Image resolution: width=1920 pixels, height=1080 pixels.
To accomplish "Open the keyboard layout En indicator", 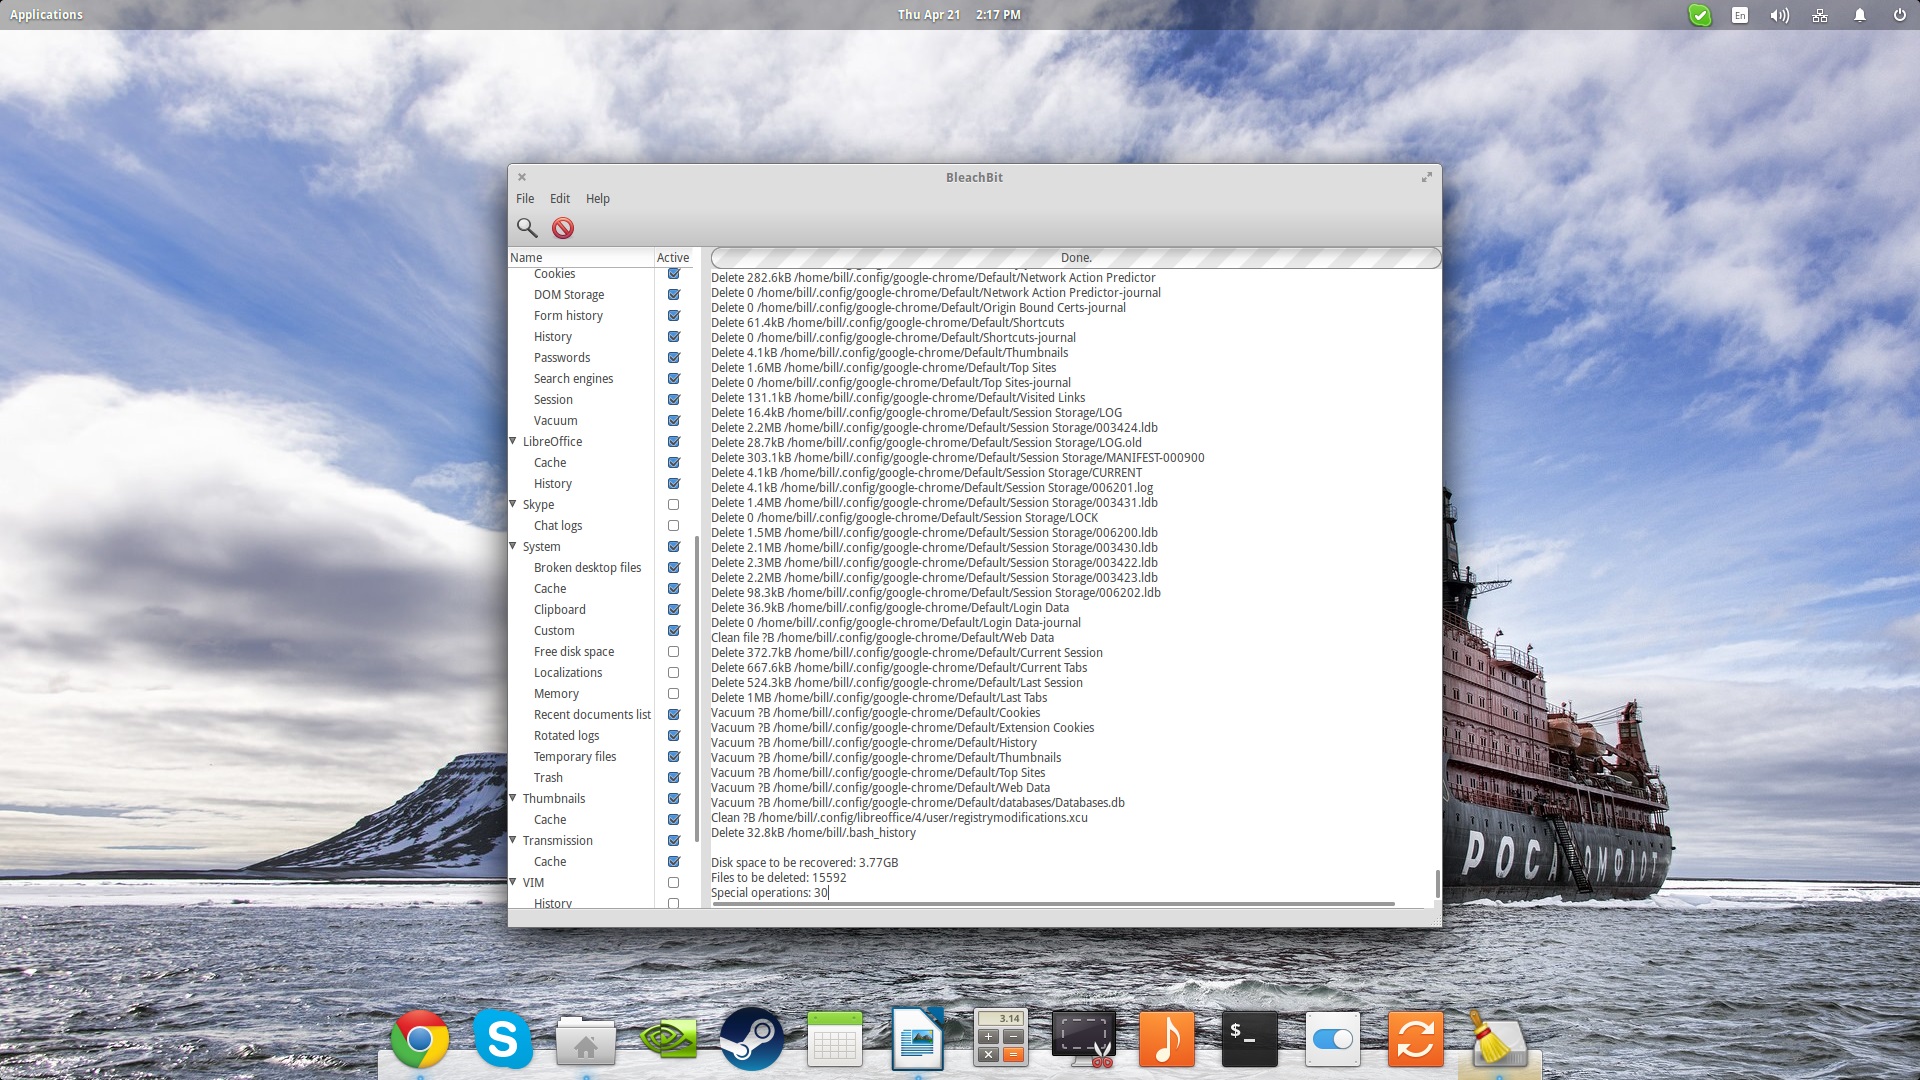I will 1740,15.
